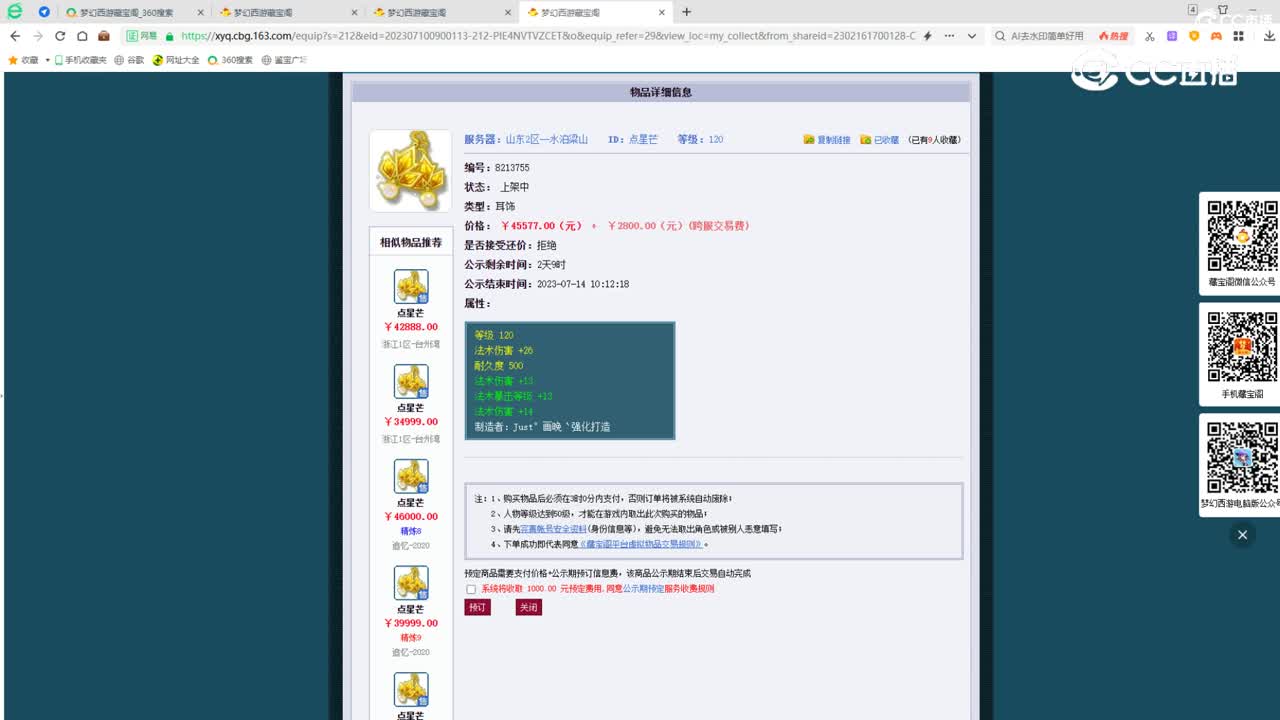Click the ¥39999.00 price text
This screenshot has width=1280, height=720.
point(411,623)
